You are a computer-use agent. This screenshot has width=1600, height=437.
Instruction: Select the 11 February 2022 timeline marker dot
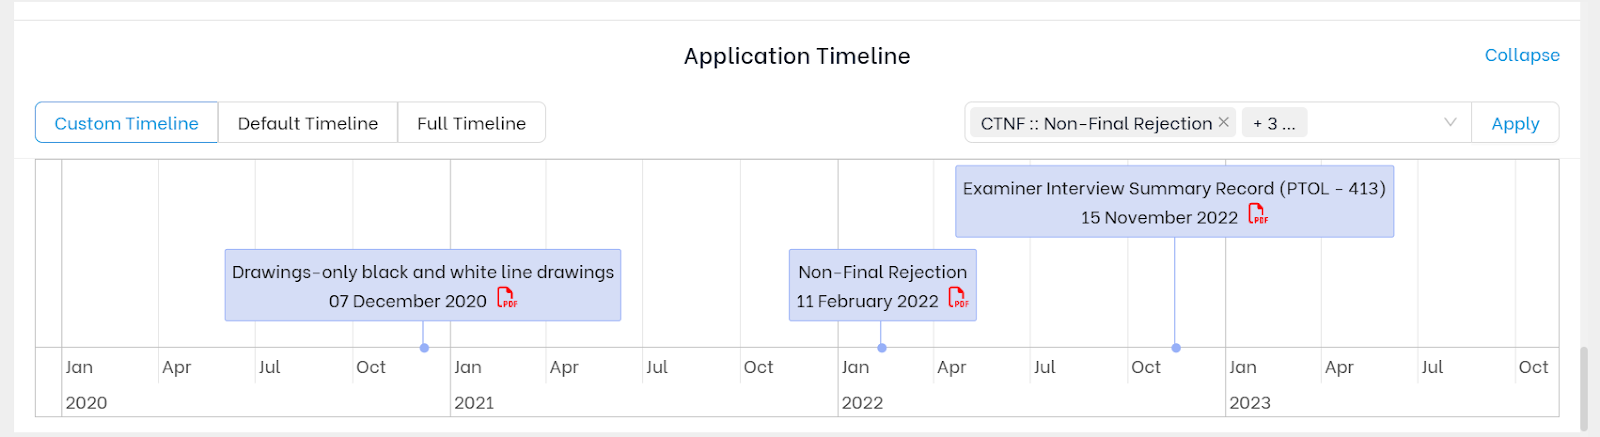pos(882,348)
